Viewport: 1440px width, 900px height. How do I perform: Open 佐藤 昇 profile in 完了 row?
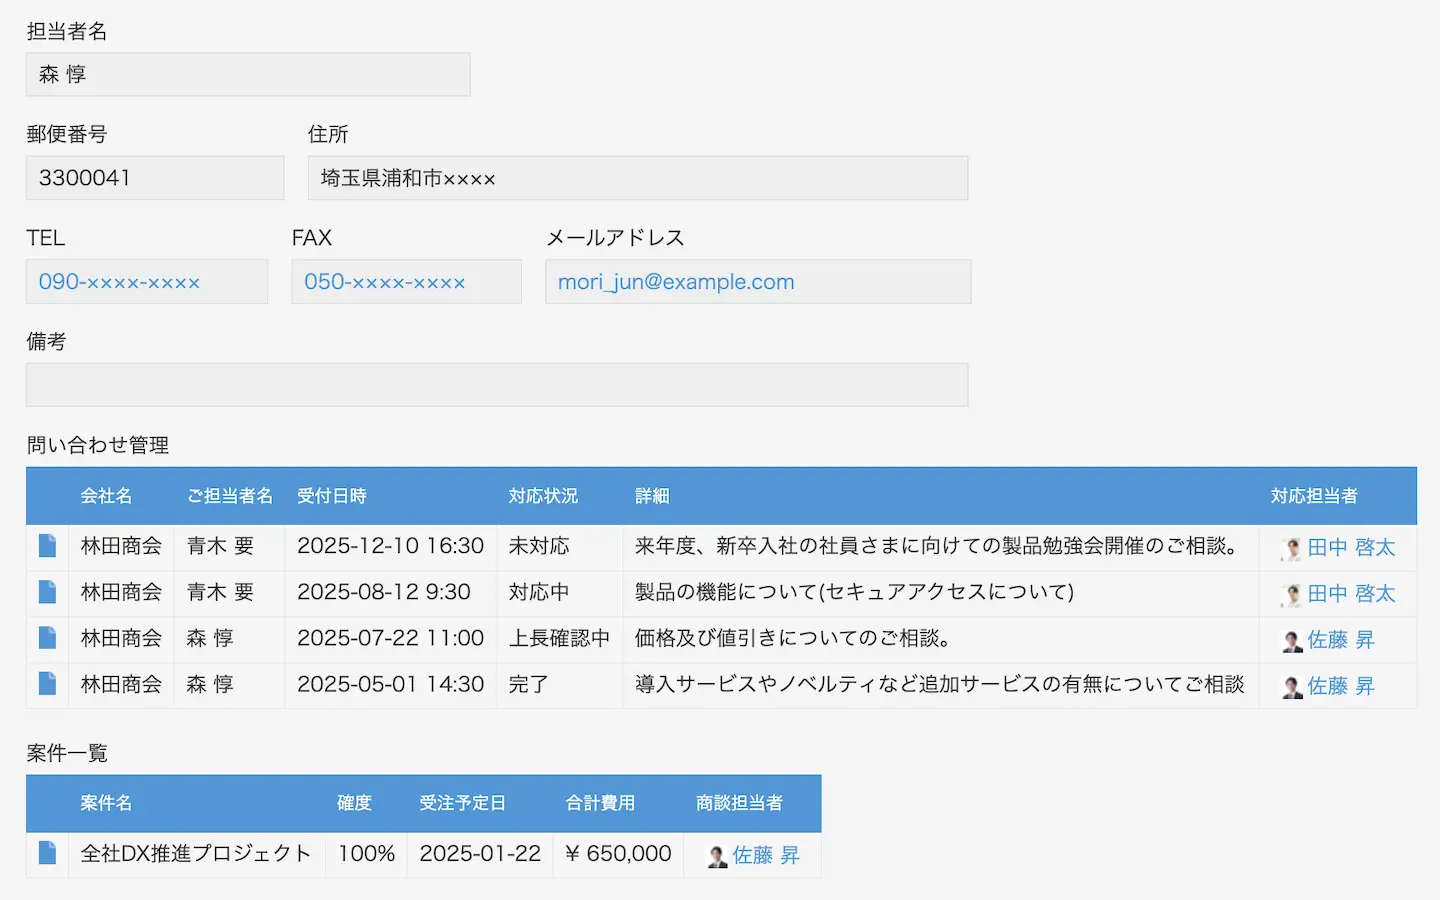1341,686
